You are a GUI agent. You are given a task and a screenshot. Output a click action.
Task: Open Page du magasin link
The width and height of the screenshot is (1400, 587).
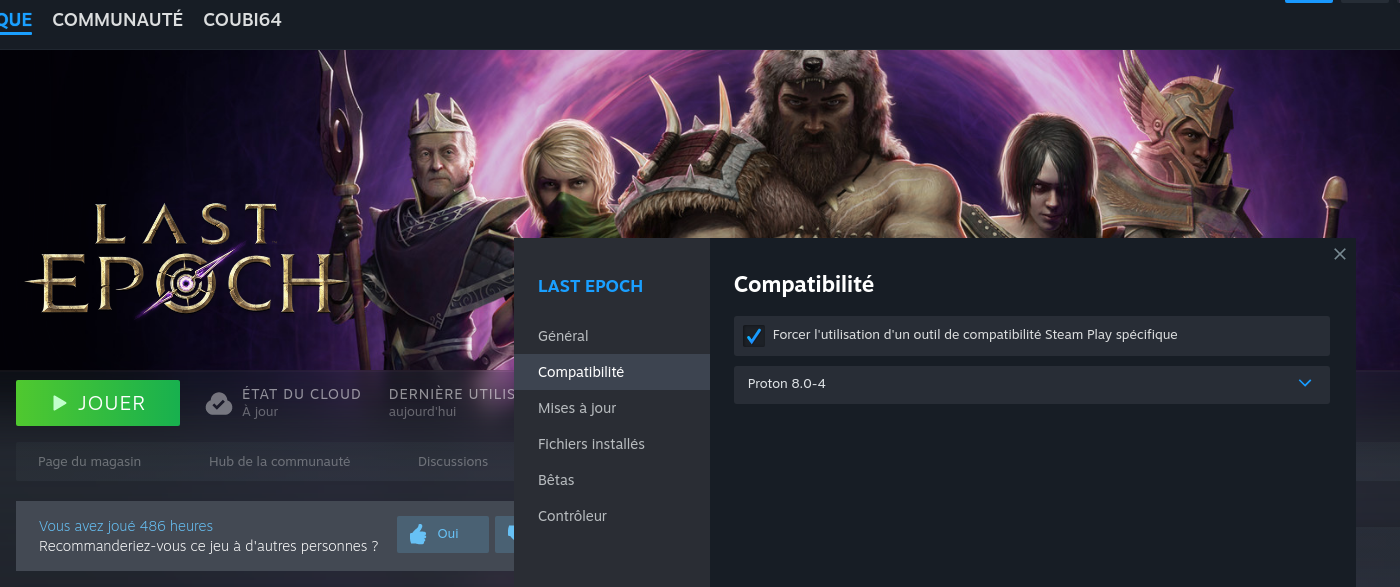[x=89, y=461]
